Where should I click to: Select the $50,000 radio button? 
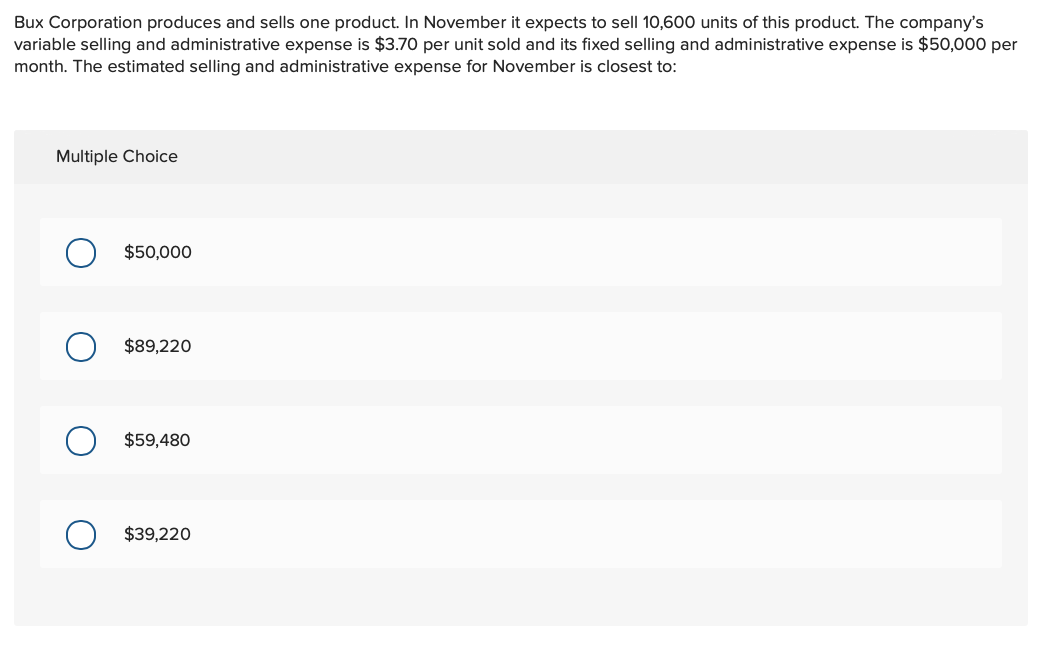81,252
